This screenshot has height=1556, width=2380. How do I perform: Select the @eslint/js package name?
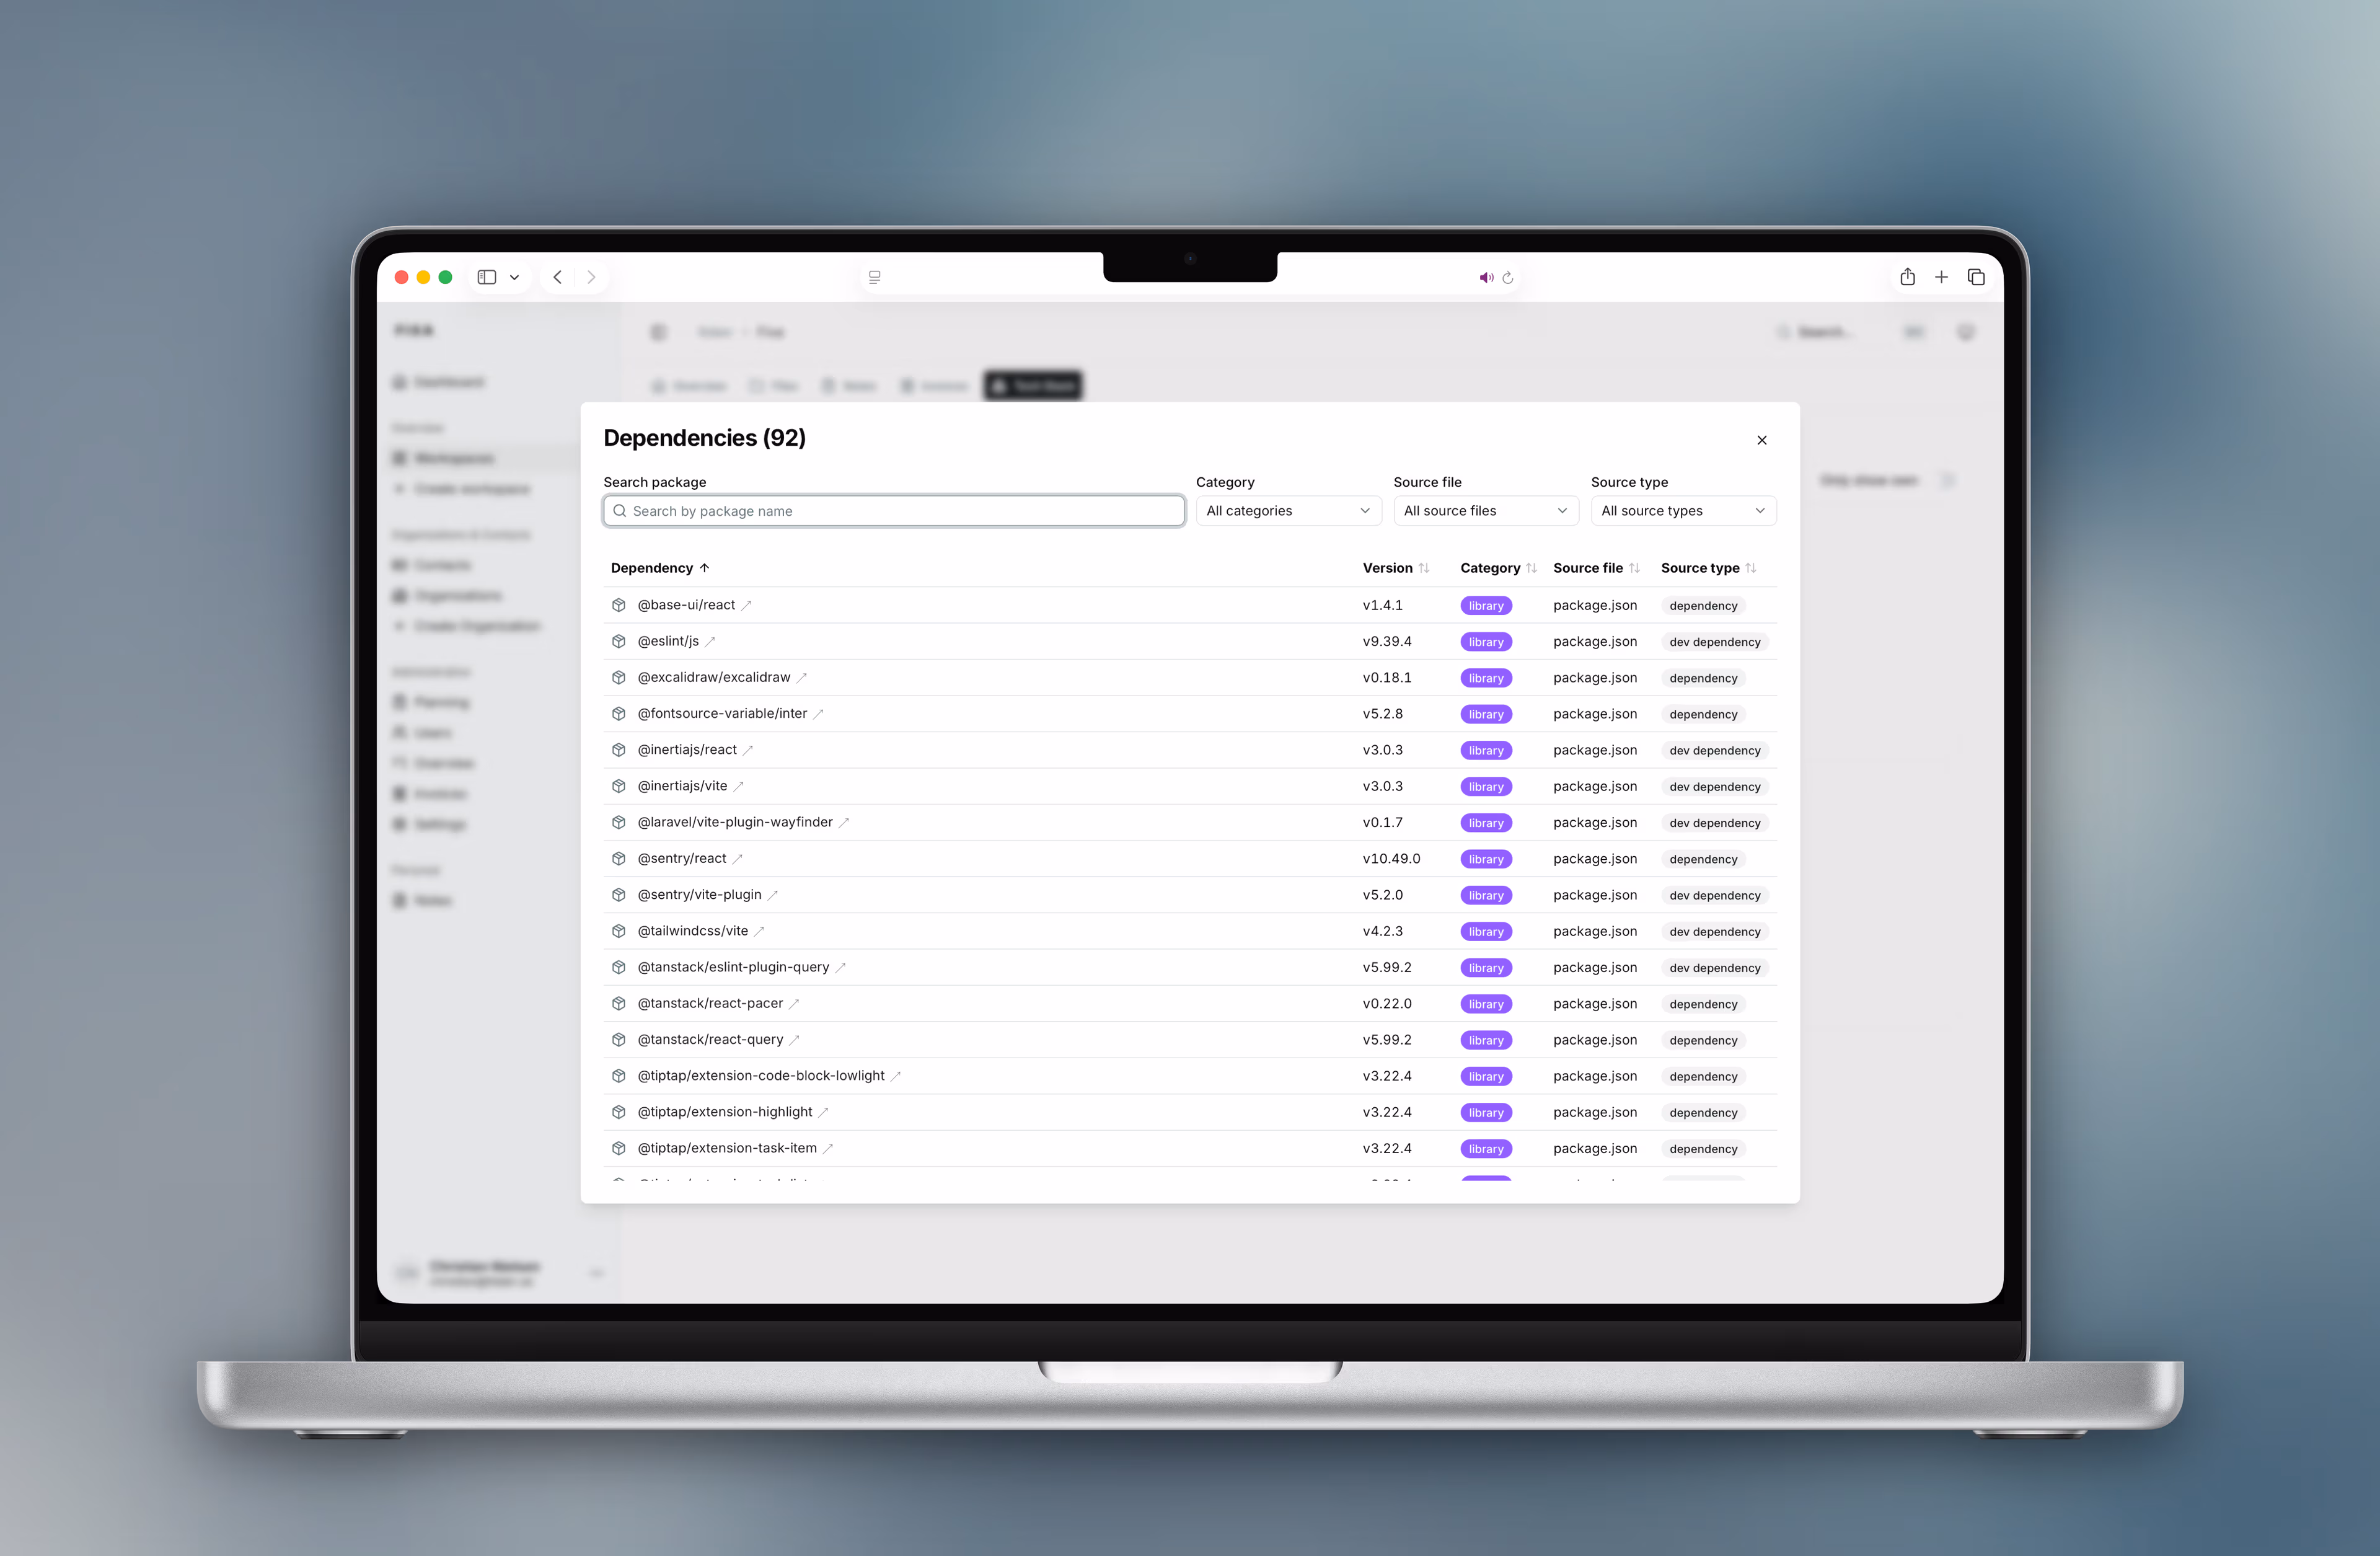pyautogui.click(x=668, y=641)
